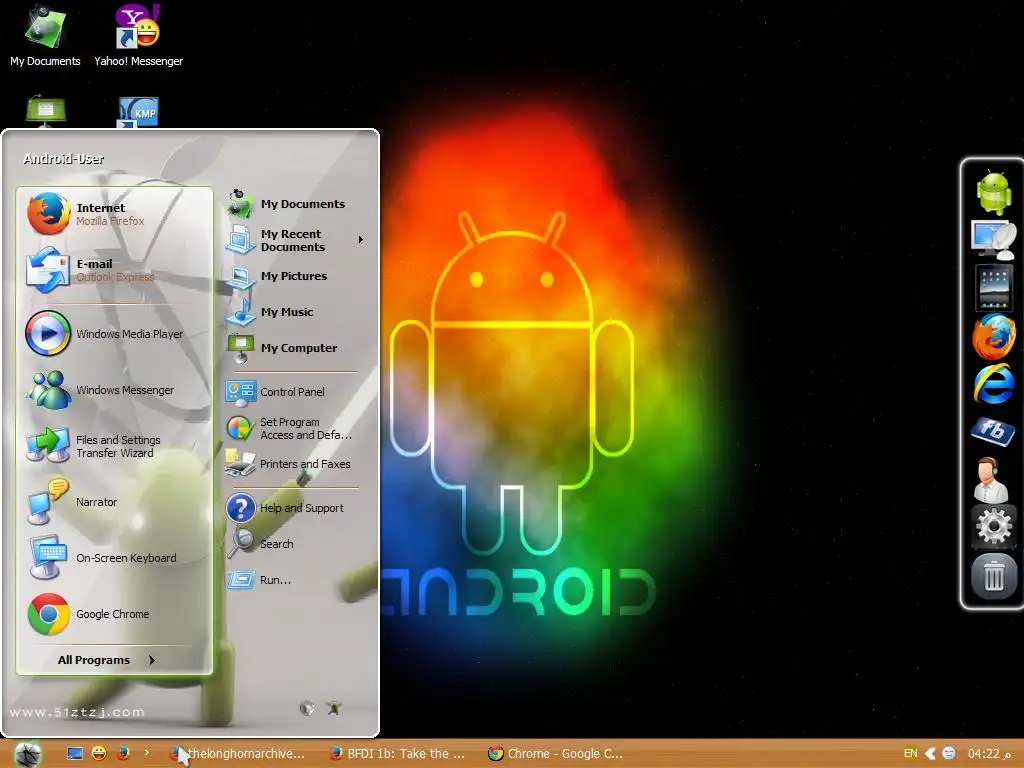Click the Android-User name header
This screenshot has width=1024, height=768.
[x=63, y=159]
